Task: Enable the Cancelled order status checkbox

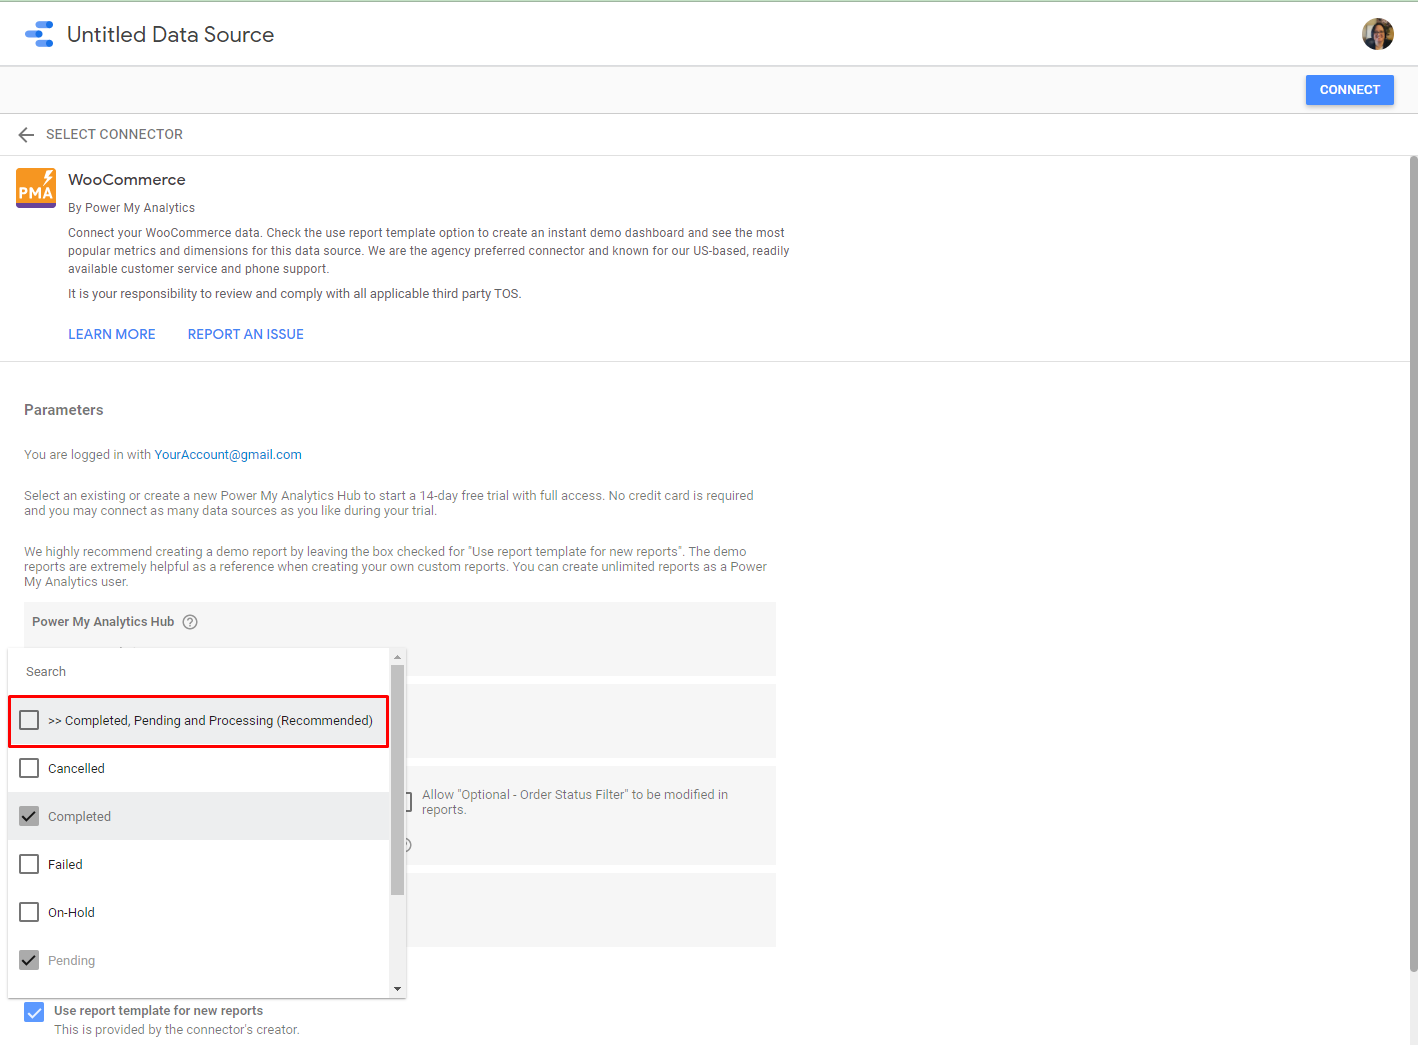Action: 29,768
